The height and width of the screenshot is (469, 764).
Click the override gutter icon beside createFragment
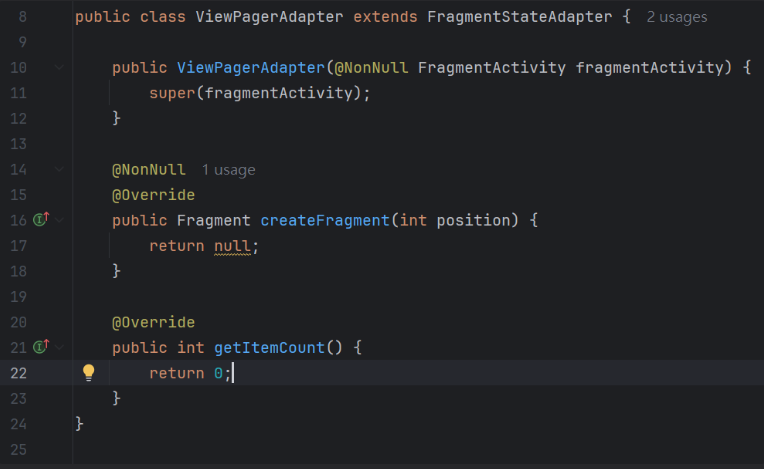tap(41, 219)
